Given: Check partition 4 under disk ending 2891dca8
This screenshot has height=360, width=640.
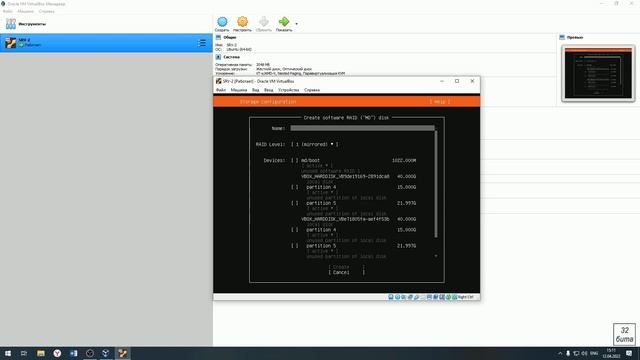Looking at the screenshot, I should click(x=294, y=187).
